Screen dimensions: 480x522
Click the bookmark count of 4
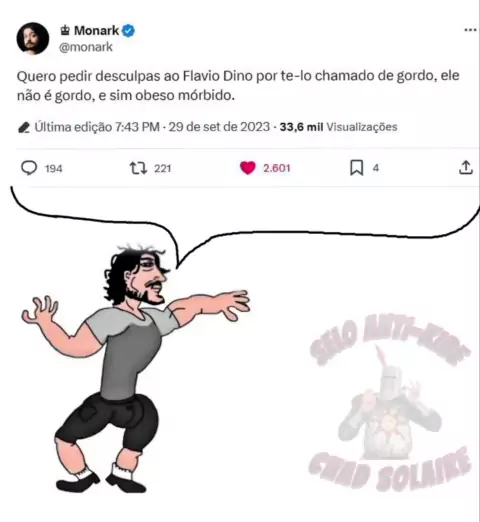click(376, 168)
